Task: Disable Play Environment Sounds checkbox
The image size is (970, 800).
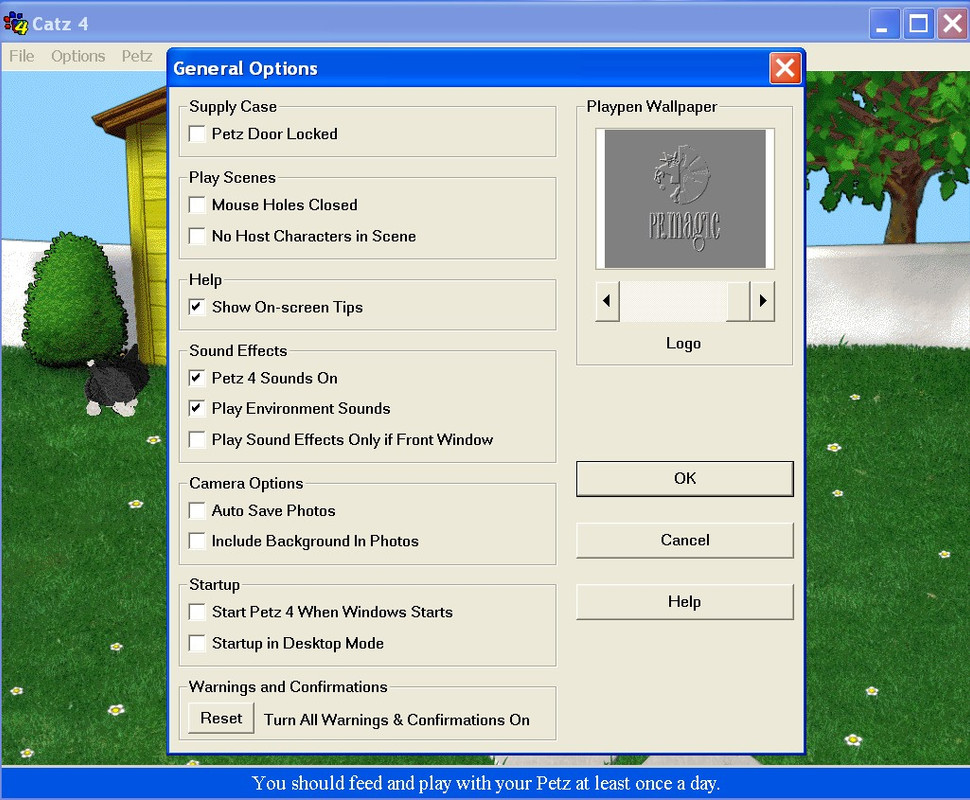Action: click(197, 408)
